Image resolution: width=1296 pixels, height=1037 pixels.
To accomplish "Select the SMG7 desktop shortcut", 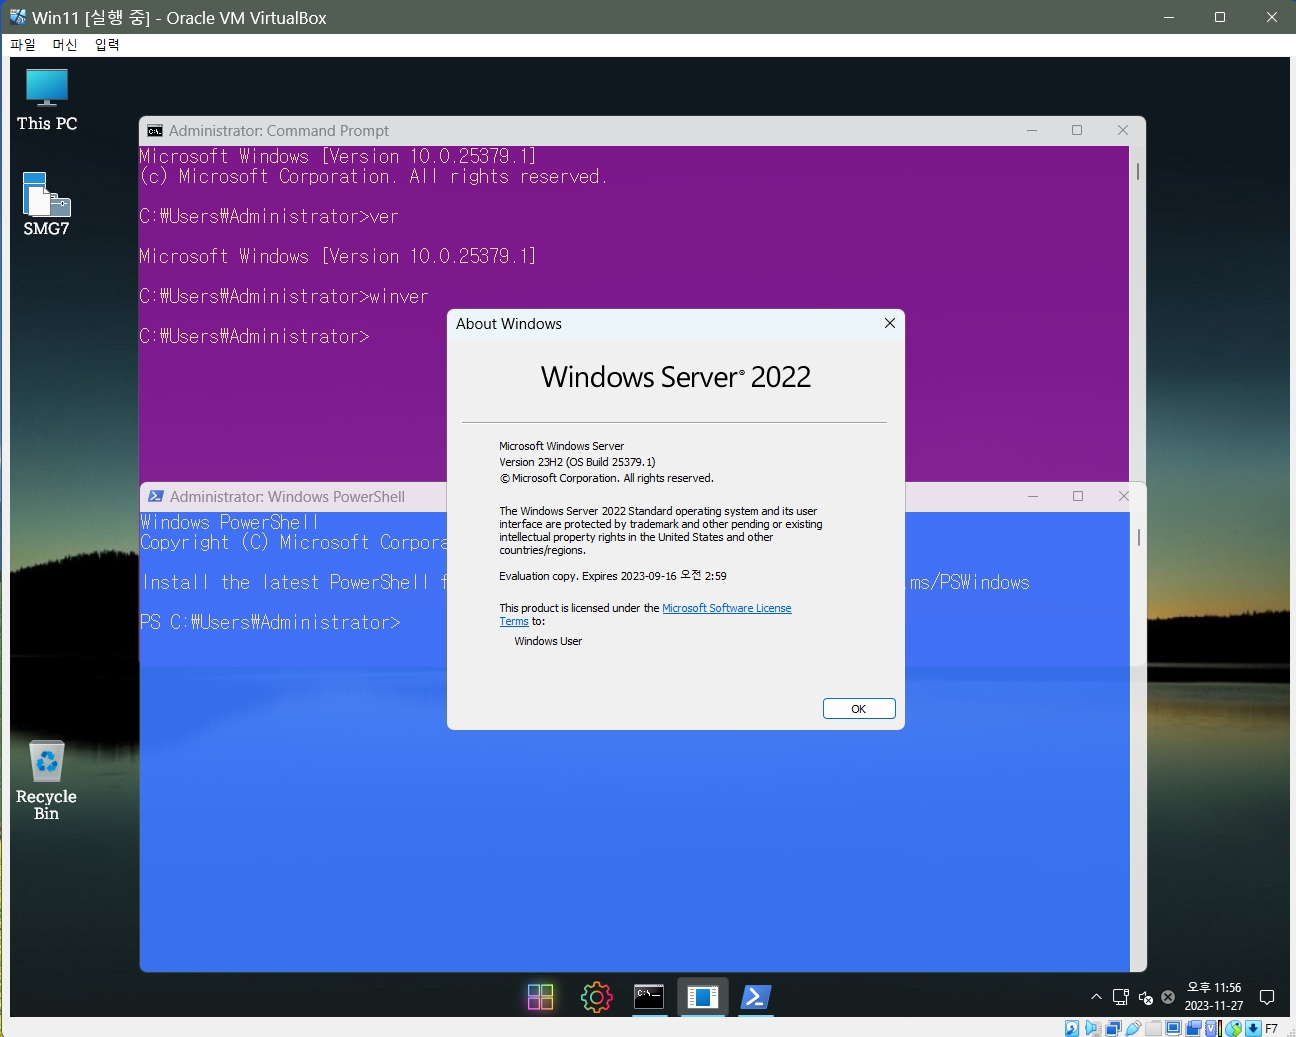I will (46, 204).
